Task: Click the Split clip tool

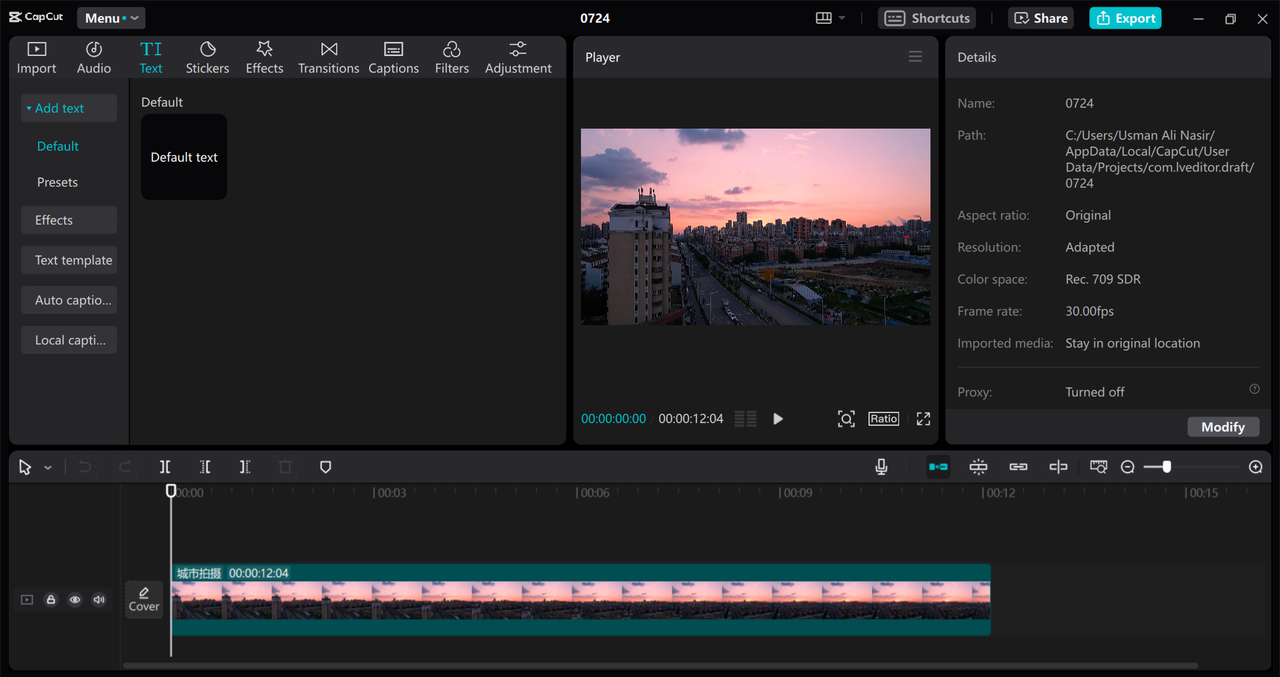Action: 165,467
